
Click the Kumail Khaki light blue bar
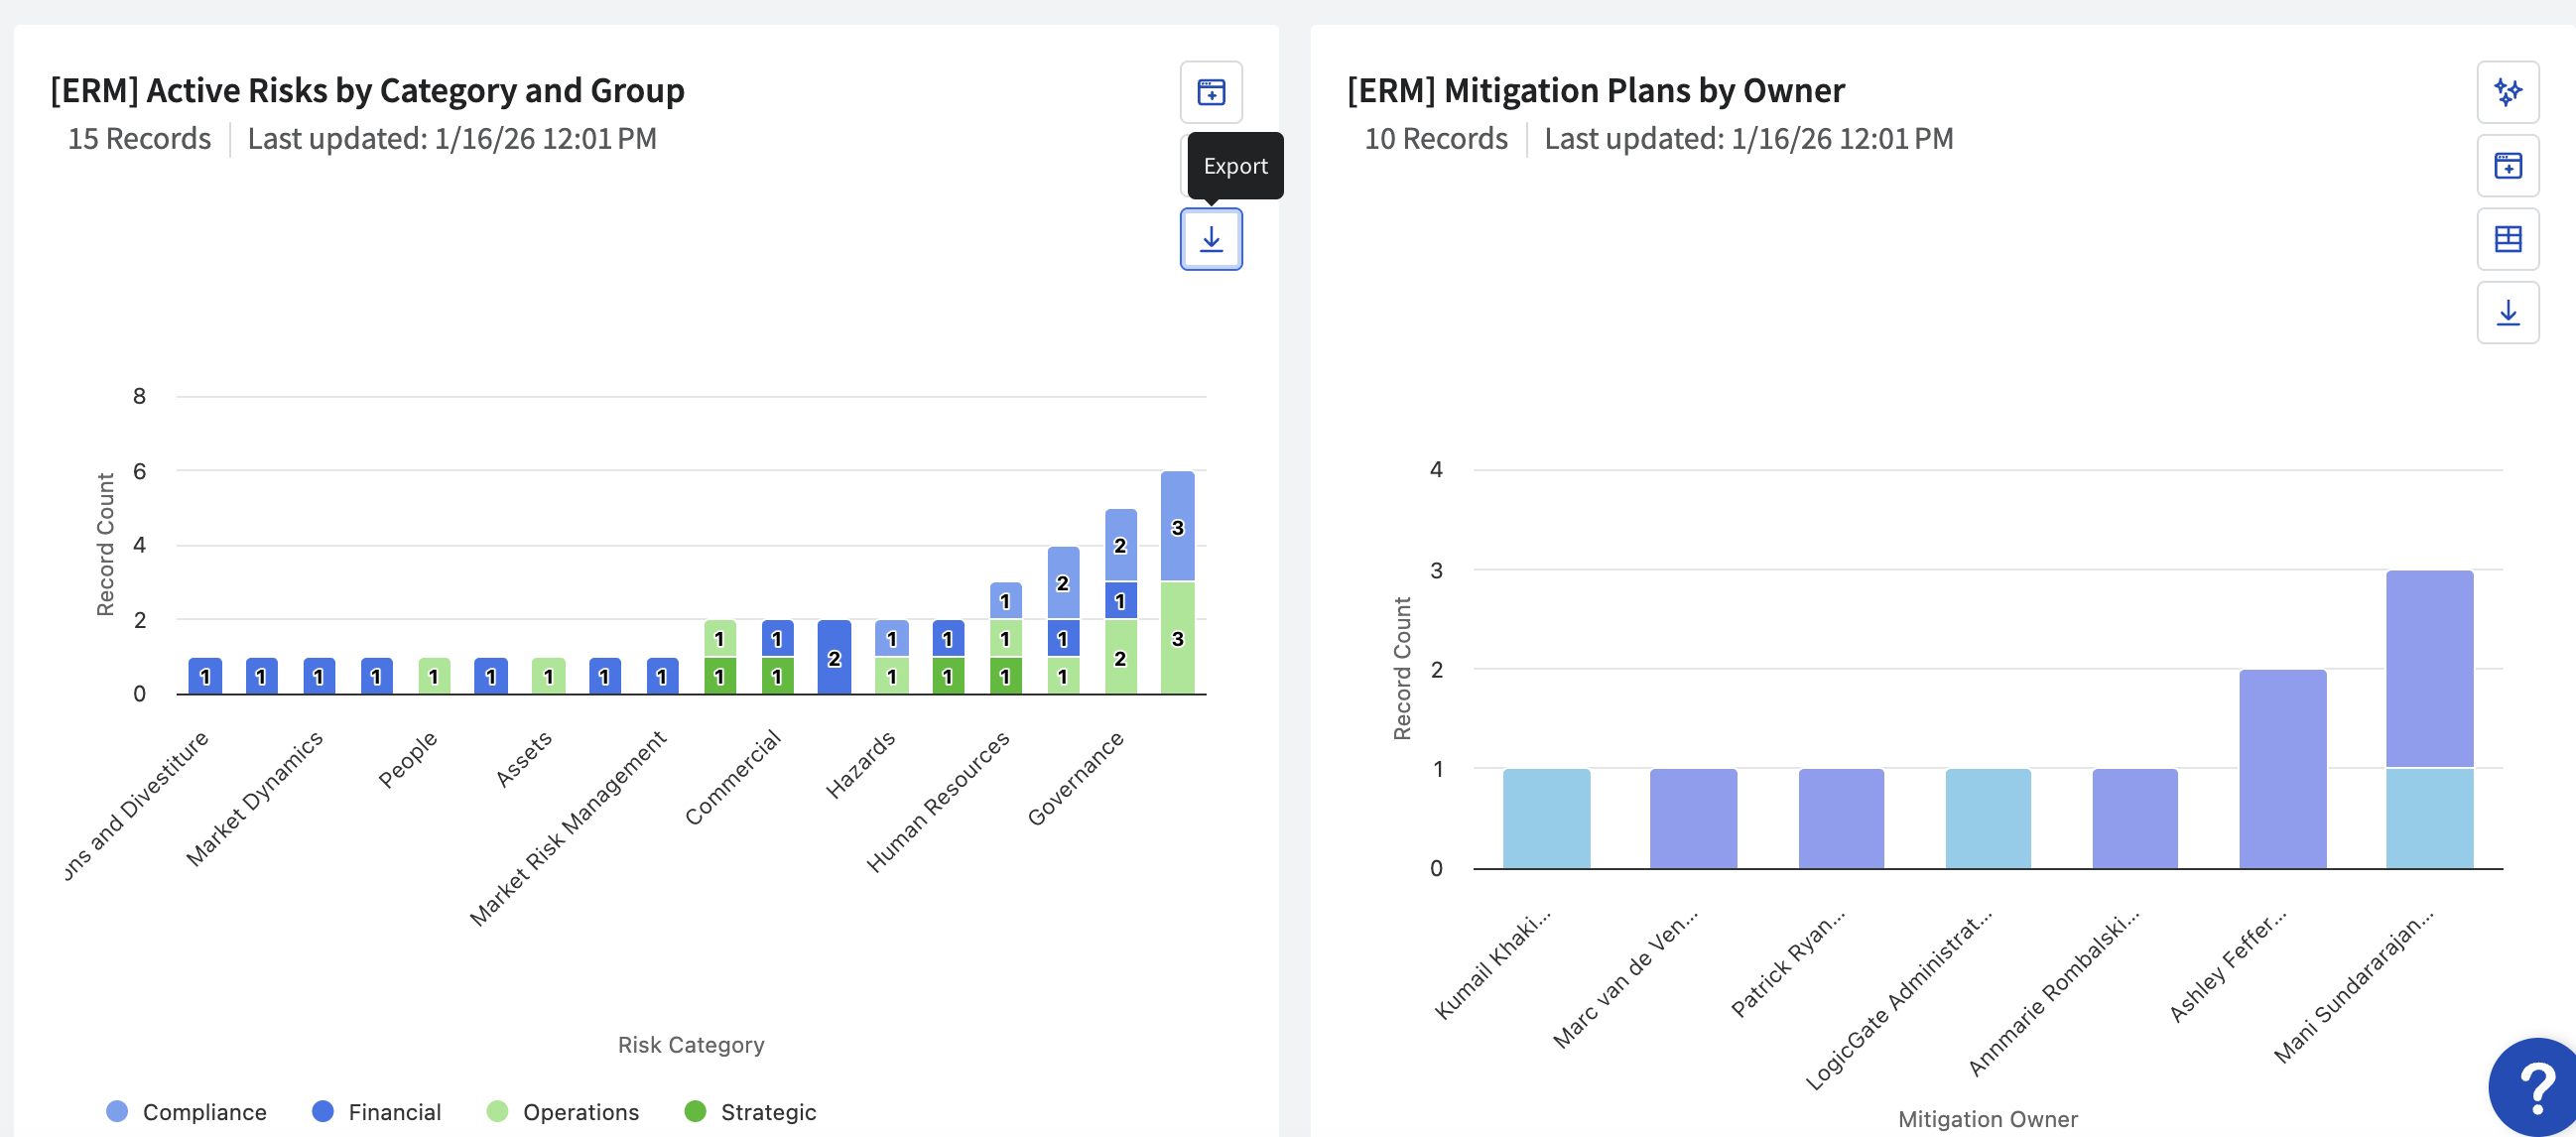click(x=1545, y=818)
